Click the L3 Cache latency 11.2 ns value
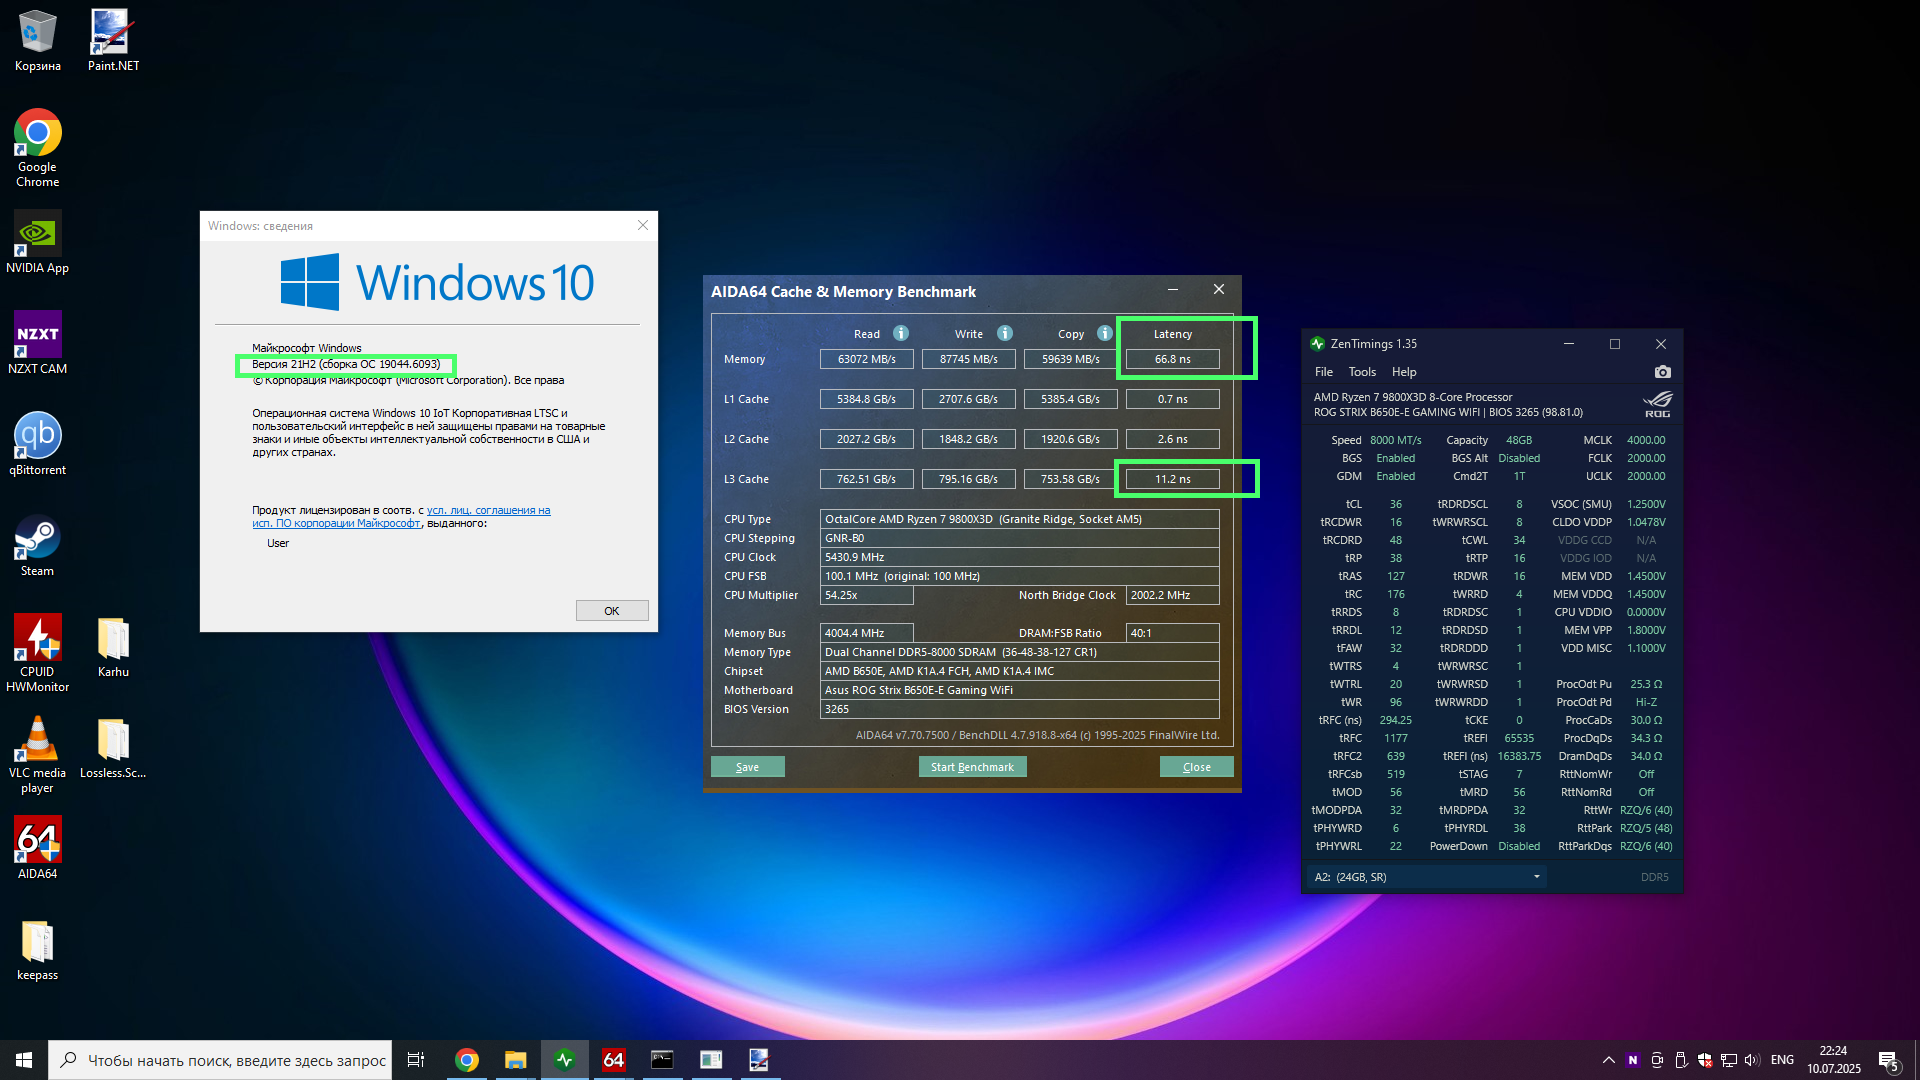The width and height of the screenshot is (1920, 1080). coord(1173,479)
